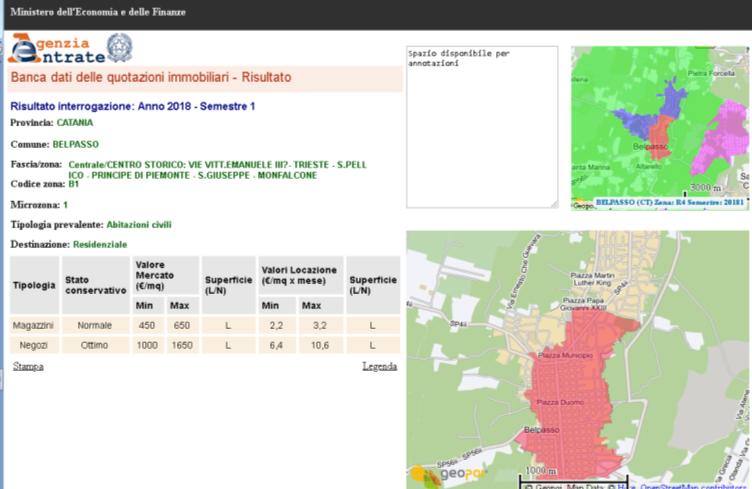The image size is (752, 489).
Task: Click Piazza Municipio on the large map
Action: [565, 355]
